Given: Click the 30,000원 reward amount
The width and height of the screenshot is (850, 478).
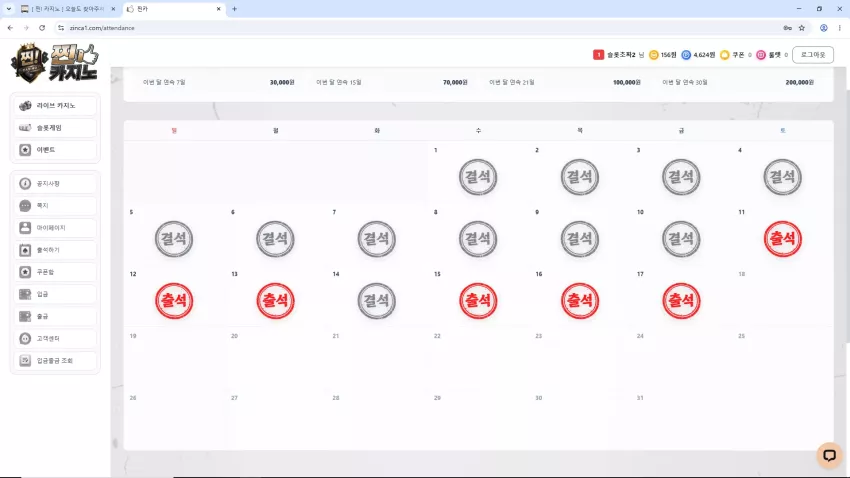Looking at the screenshot, I should (282, 82).
